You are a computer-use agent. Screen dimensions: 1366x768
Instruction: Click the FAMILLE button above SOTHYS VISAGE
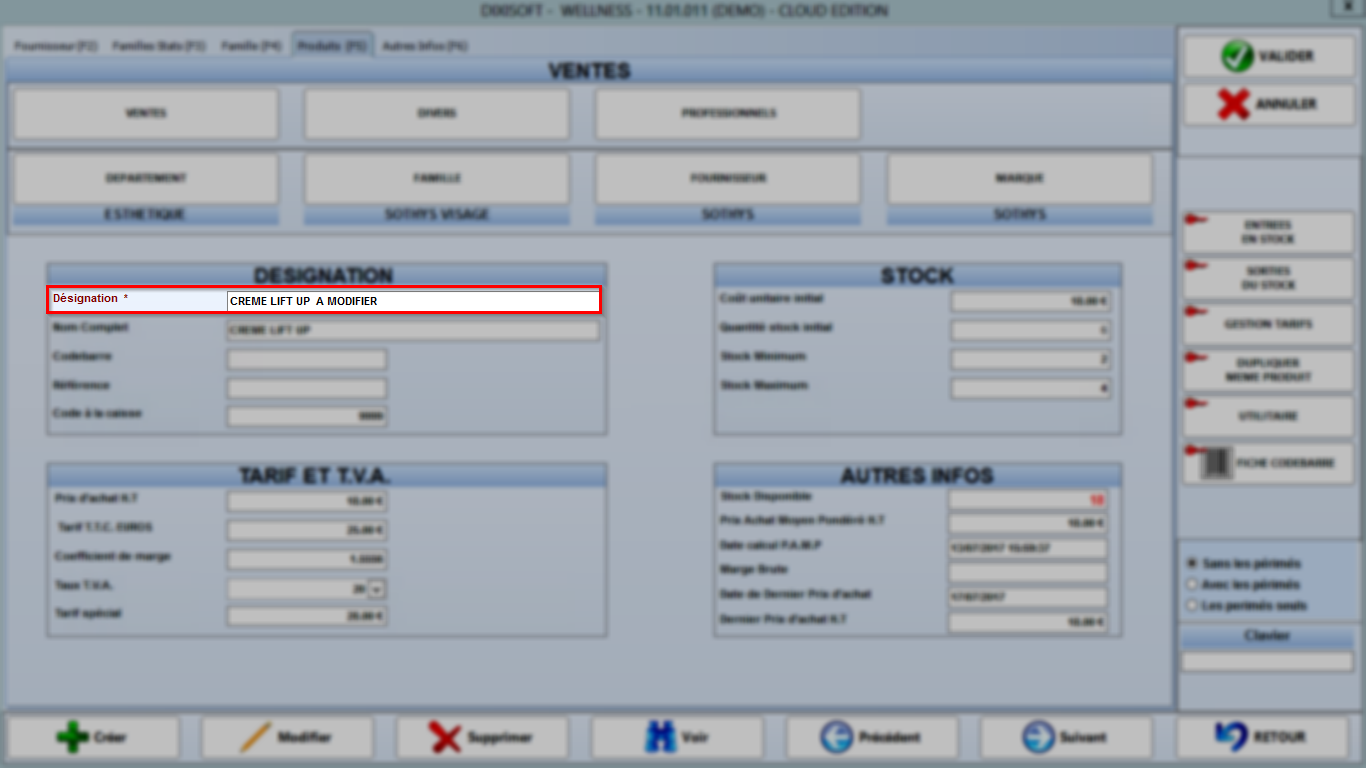pyautogui.click(x=437, y=179)
